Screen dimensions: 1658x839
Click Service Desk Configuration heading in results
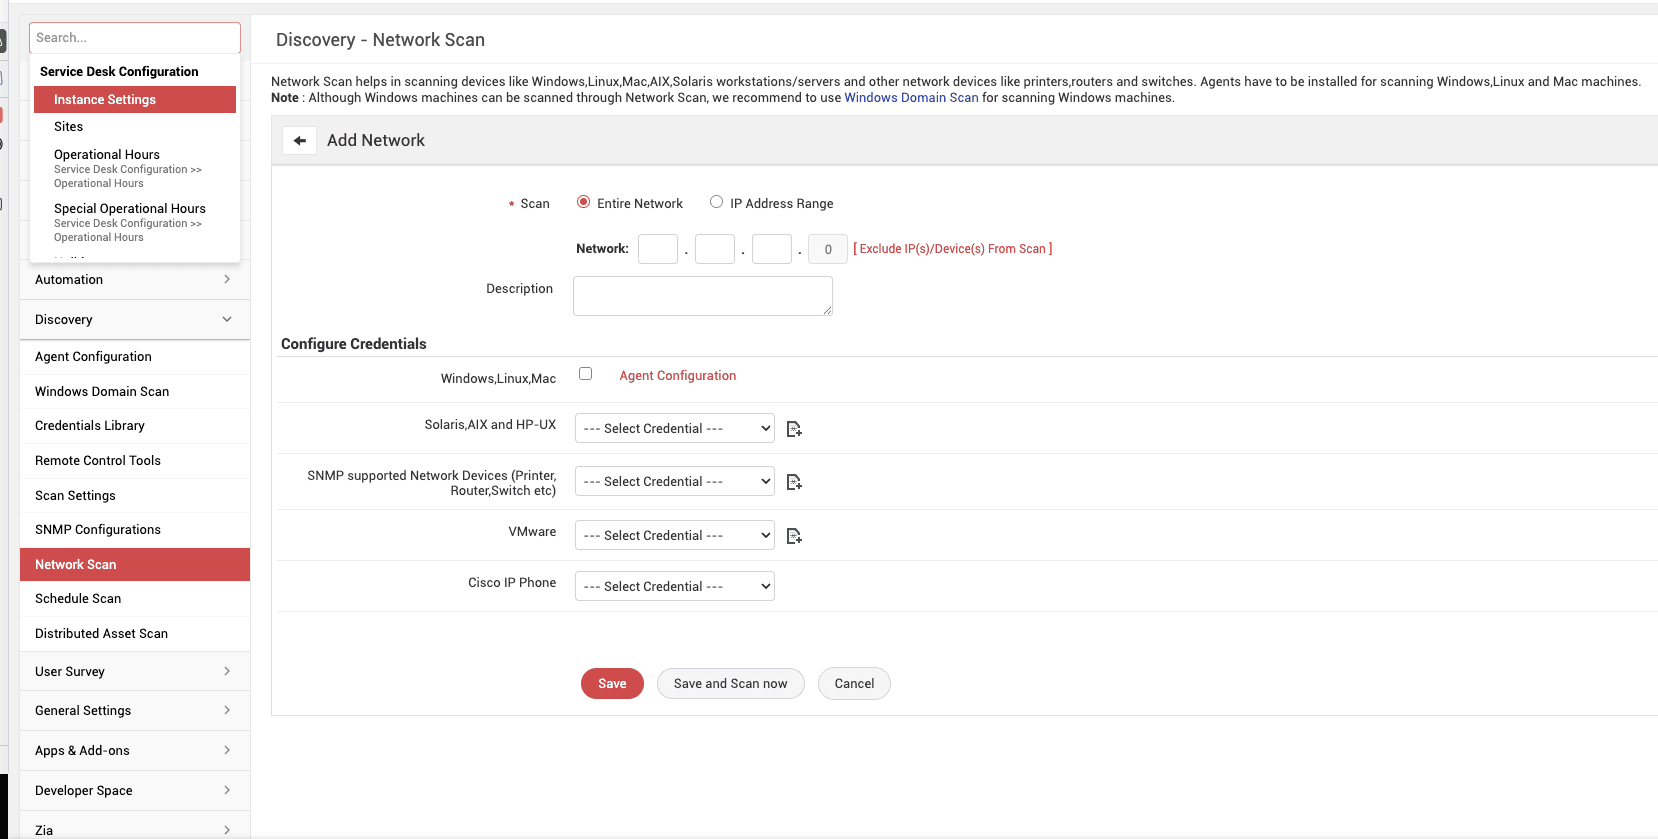[119, 72]
